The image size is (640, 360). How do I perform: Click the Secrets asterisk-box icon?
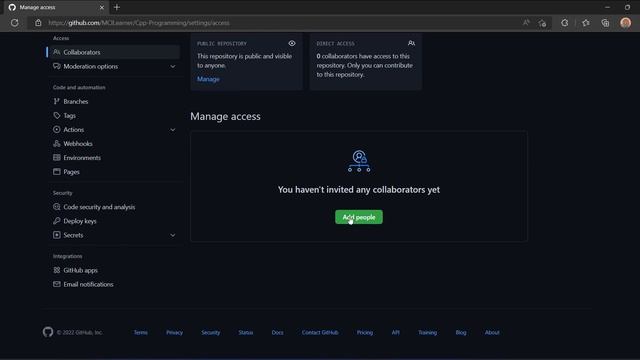pos(57,235)
